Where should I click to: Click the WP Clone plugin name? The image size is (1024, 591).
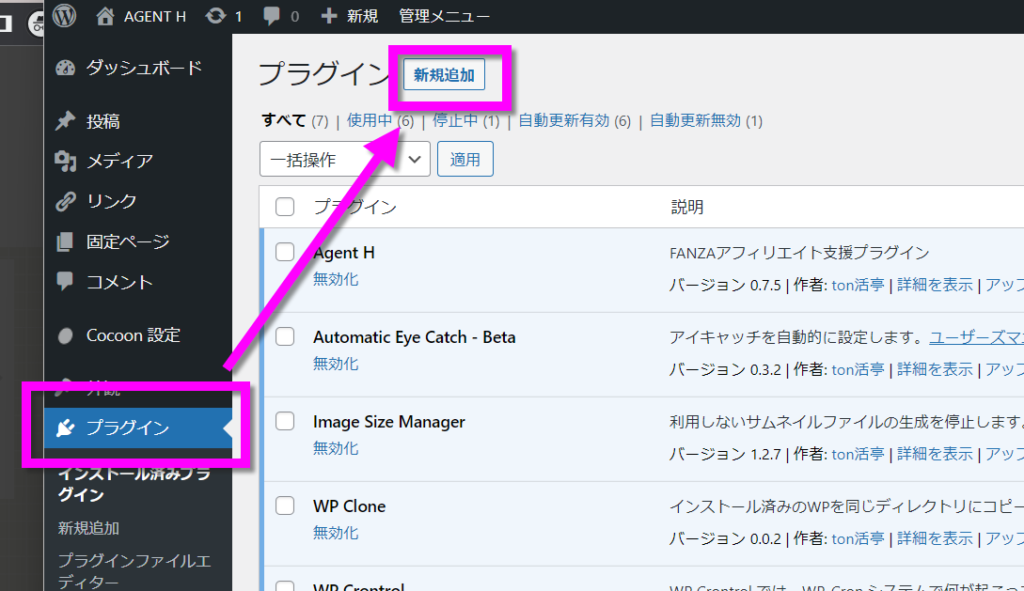pos(349,506)
